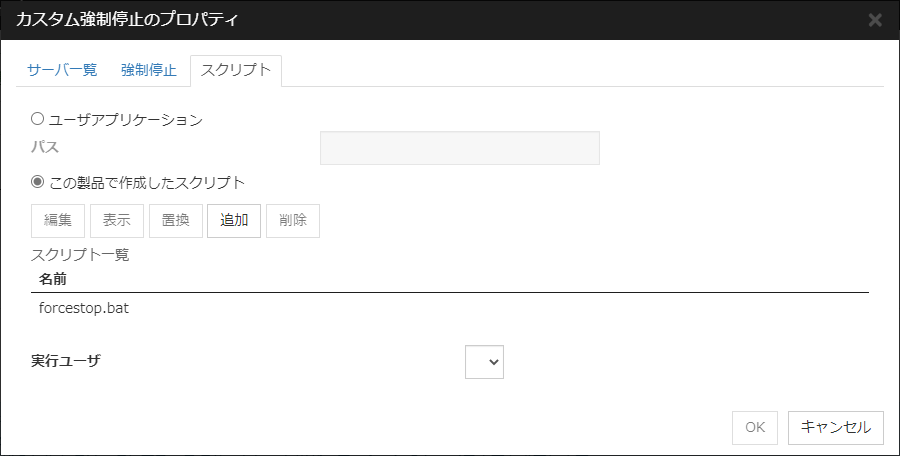Image resolution: width=900 pixels, height=456 pixels.
Task: Confirm the dialog with OK
Action: (x=755, y=427)
